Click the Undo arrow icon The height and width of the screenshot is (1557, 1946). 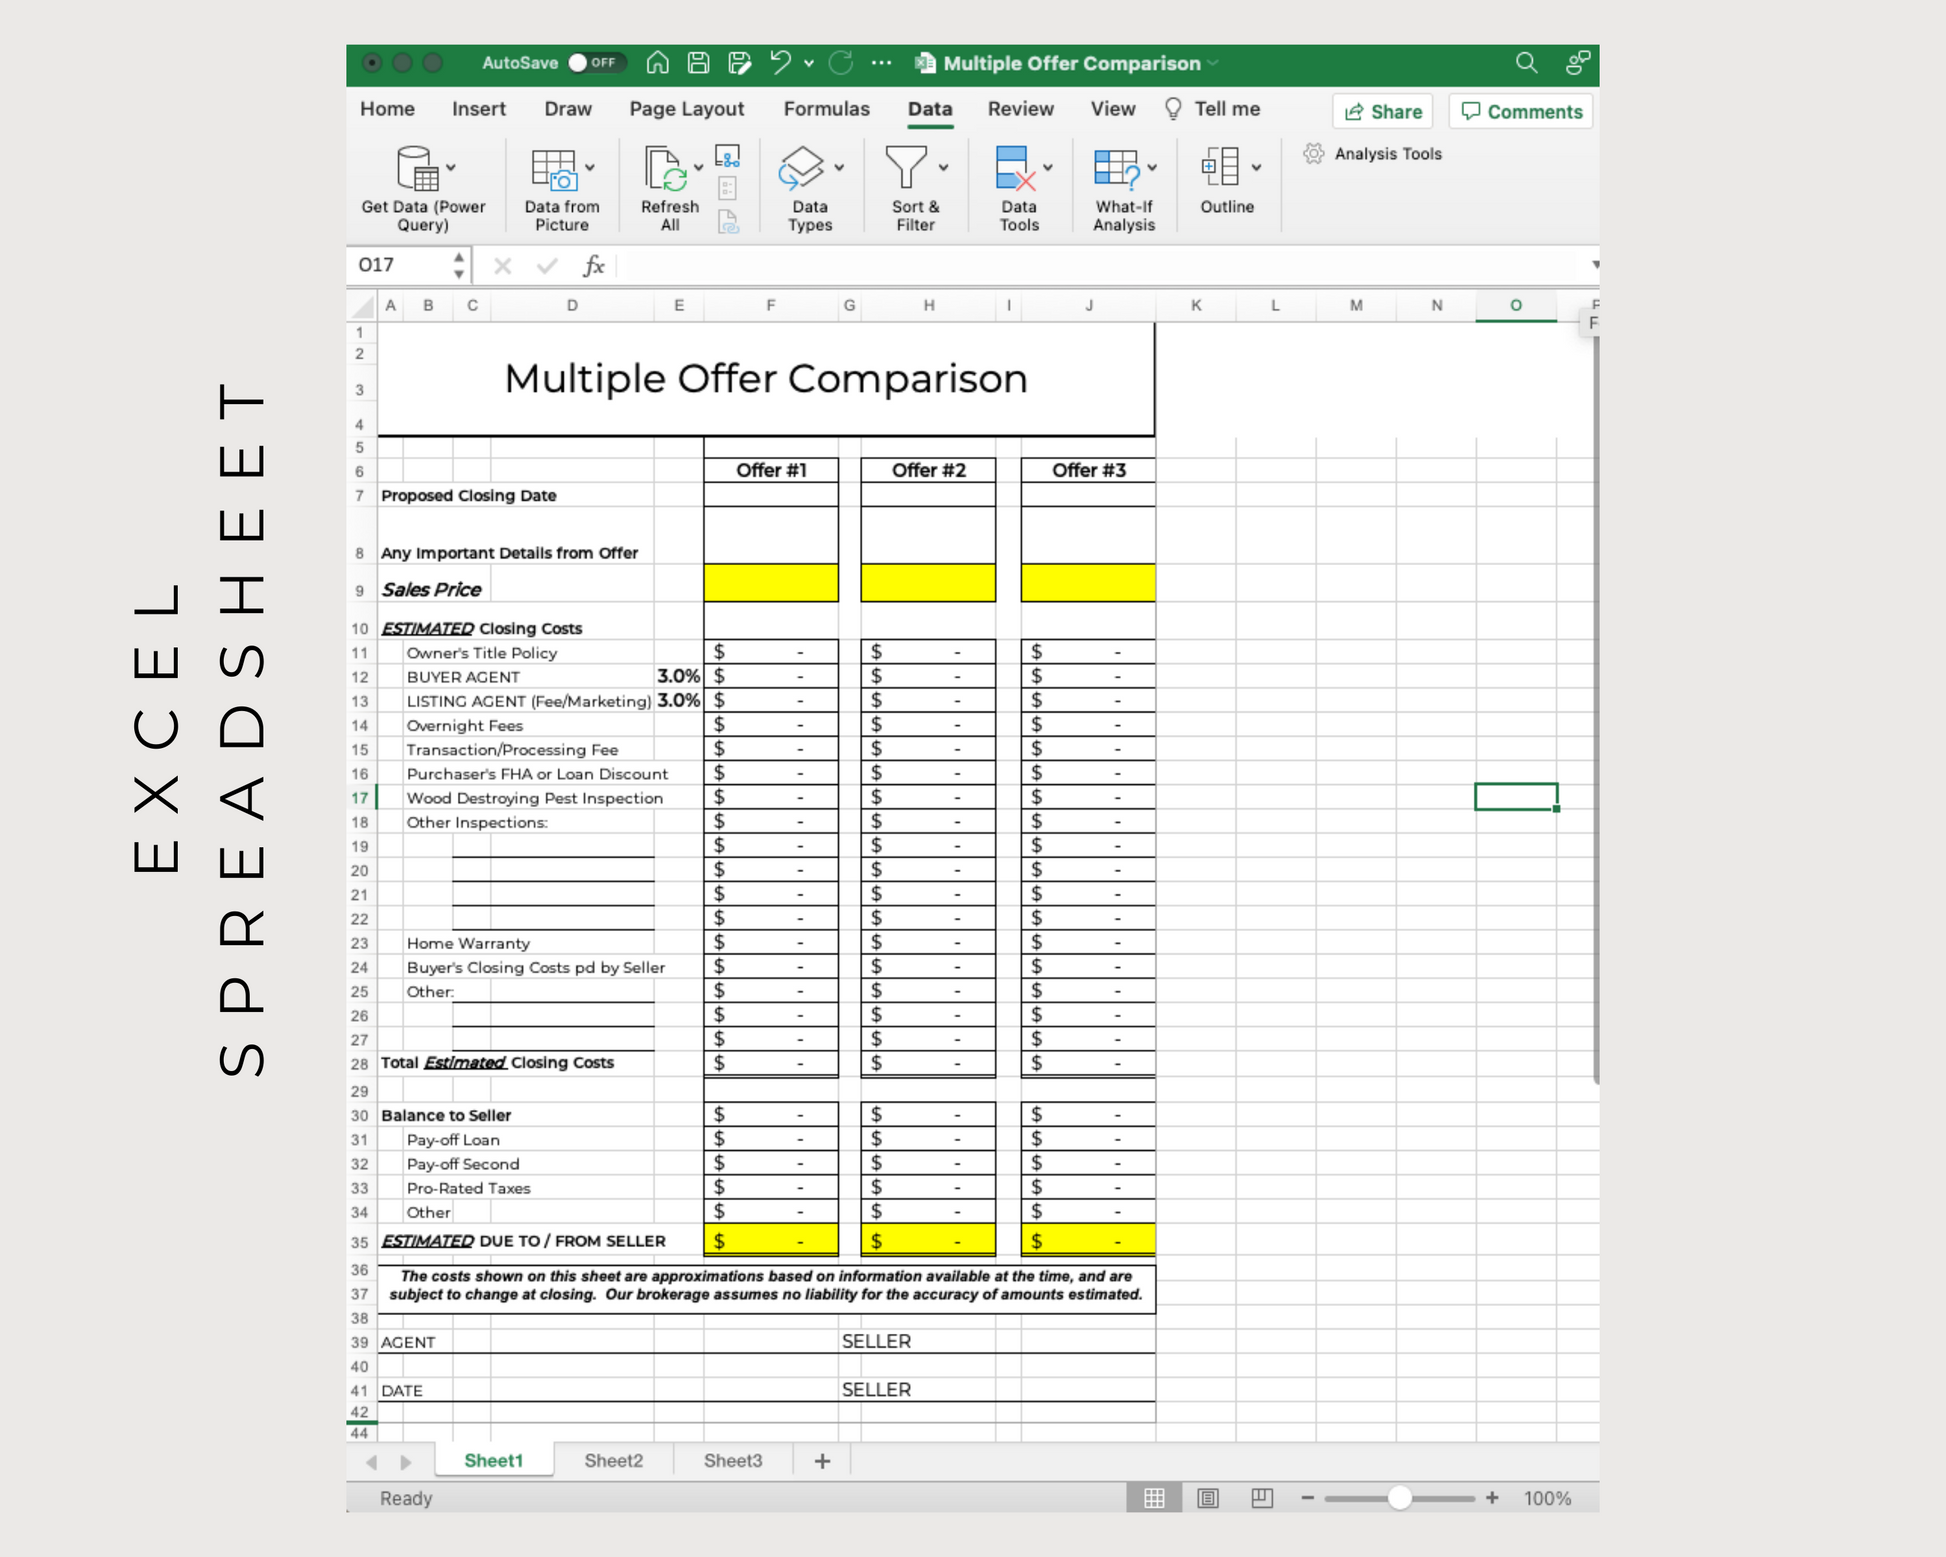780,63
